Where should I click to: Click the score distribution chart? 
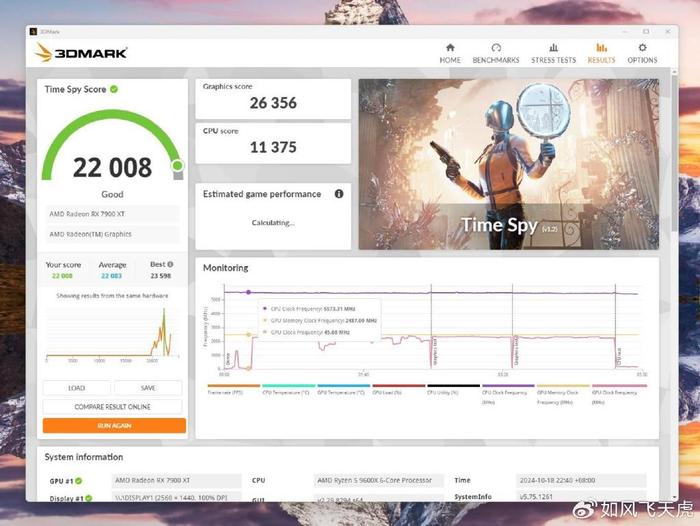112,334
